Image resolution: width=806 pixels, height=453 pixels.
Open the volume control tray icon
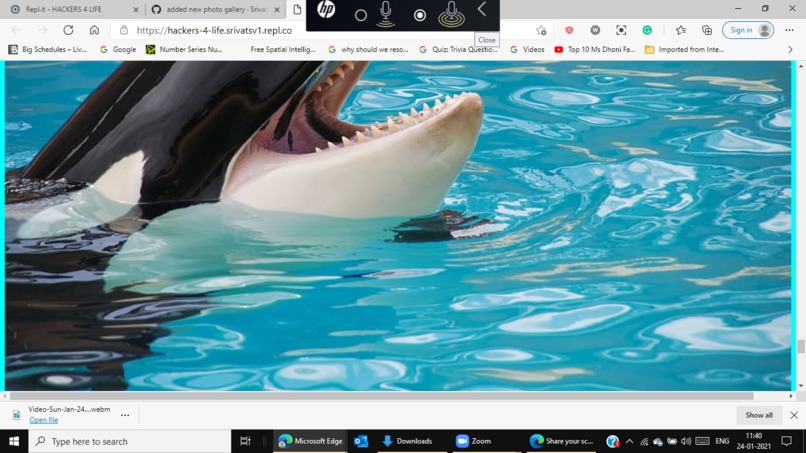tap(686, 441)
